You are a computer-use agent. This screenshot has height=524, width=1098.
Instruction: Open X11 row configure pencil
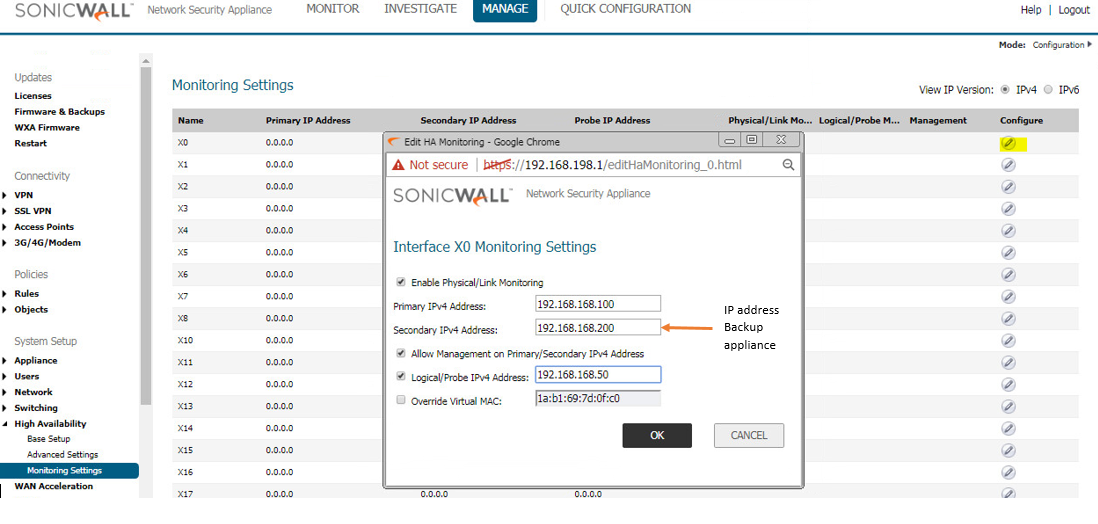[1008, 362]
